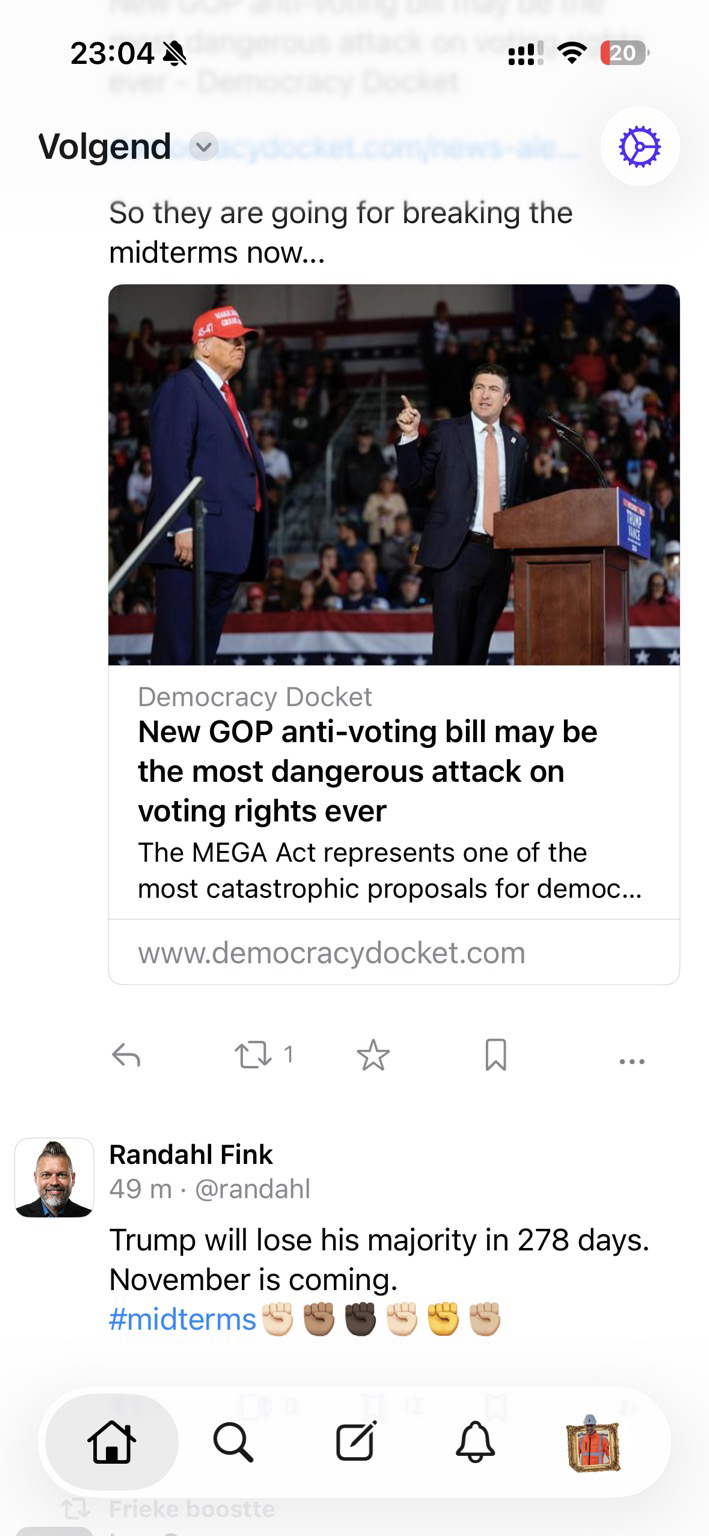Open the article headline about the GOP anti-voting bill
Screen dimensions: 709x1536
tap(367, 771)
